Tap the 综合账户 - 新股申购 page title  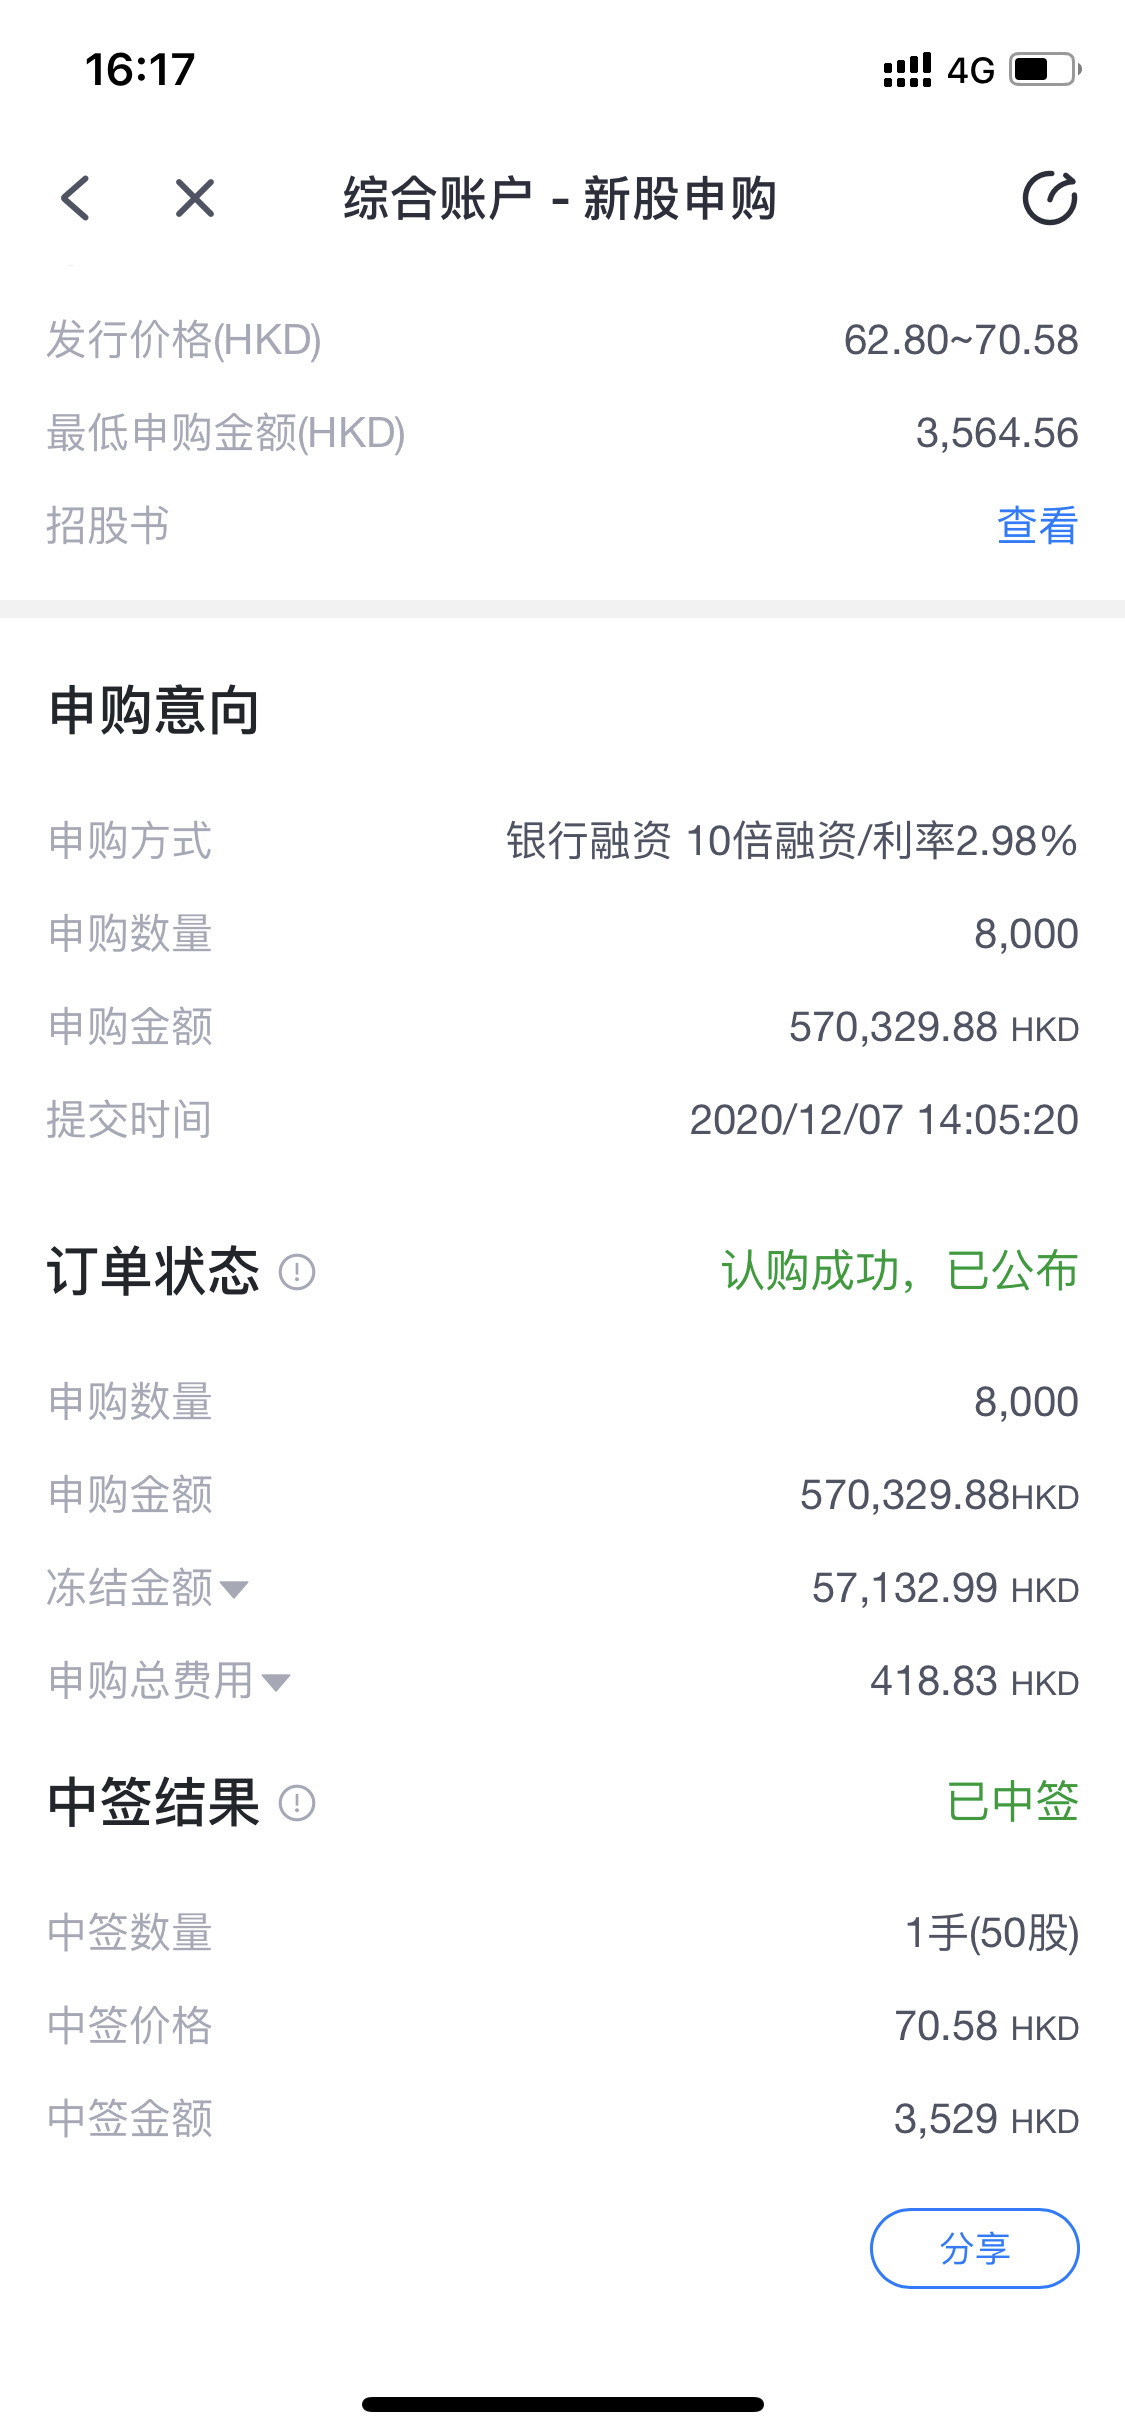[x=560, y=198]
